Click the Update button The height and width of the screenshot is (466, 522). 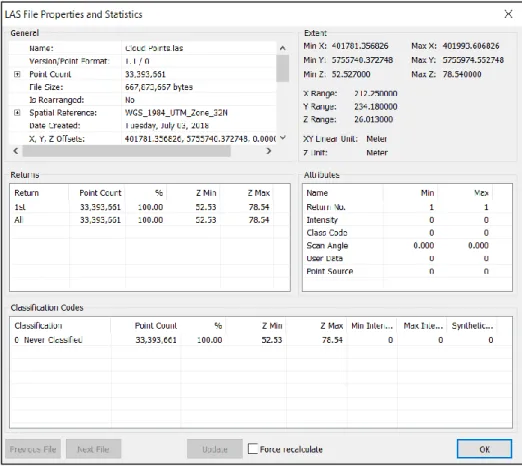[x=215, y=449]
